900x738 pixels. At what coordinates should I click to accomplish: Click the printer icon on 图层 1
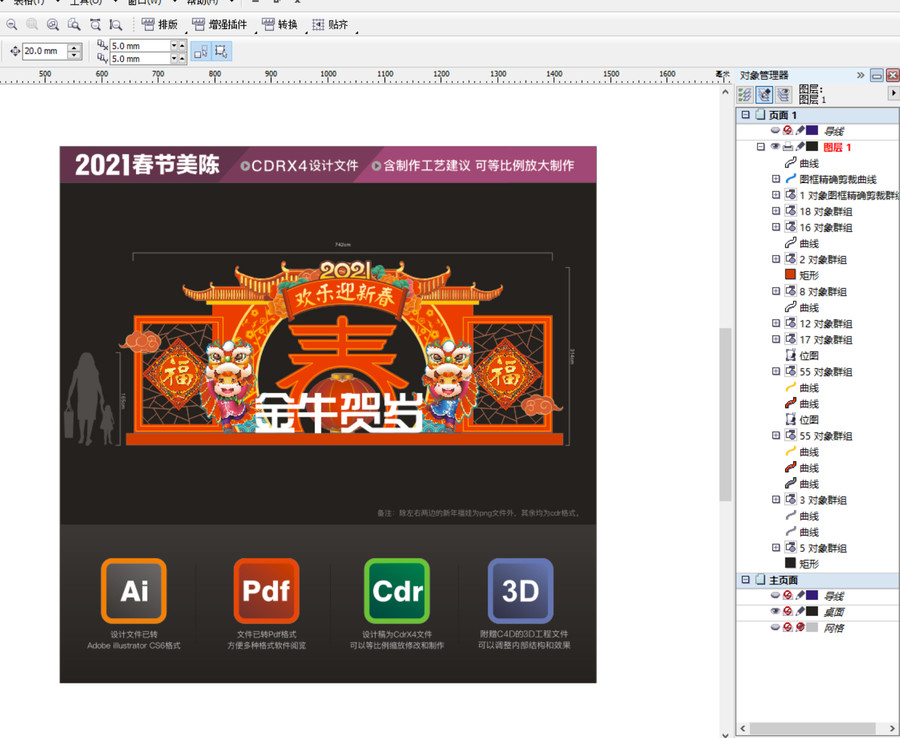788,147
